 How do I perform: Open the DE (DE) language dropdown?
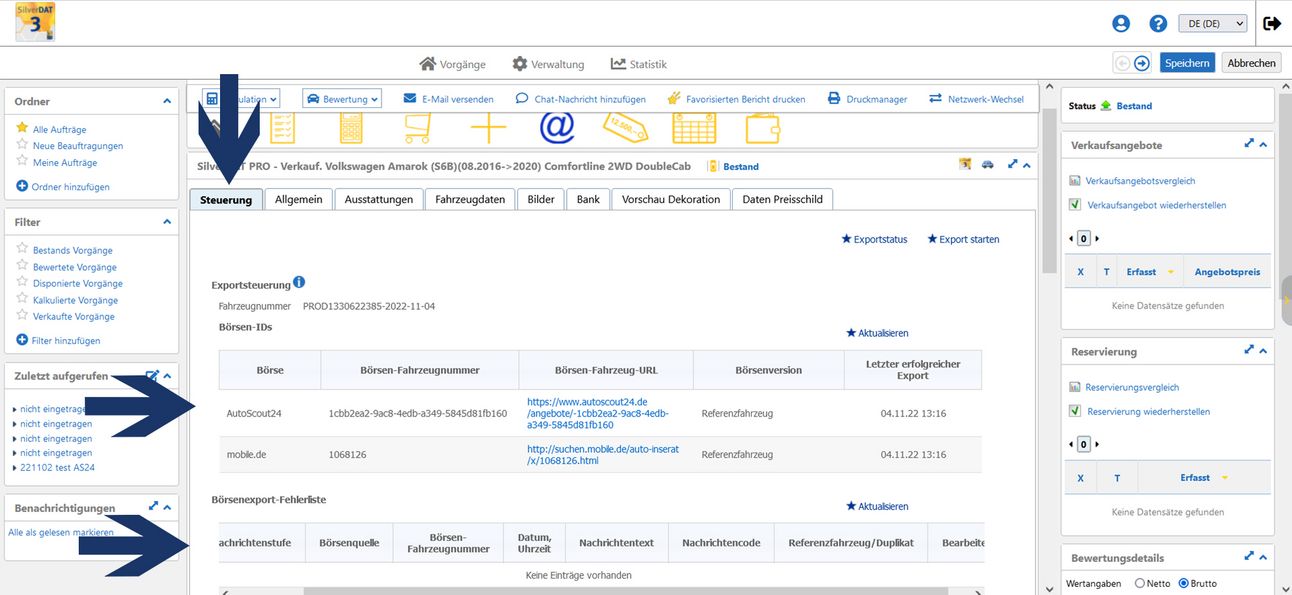pyautogui.click(x=1212, y=24)
